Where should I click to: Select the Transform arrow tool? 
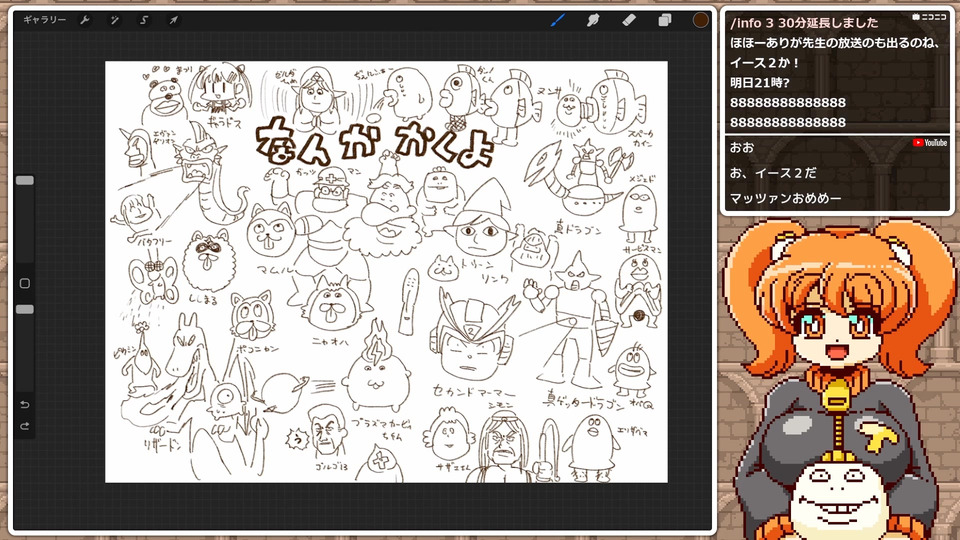tap(173, 20)
